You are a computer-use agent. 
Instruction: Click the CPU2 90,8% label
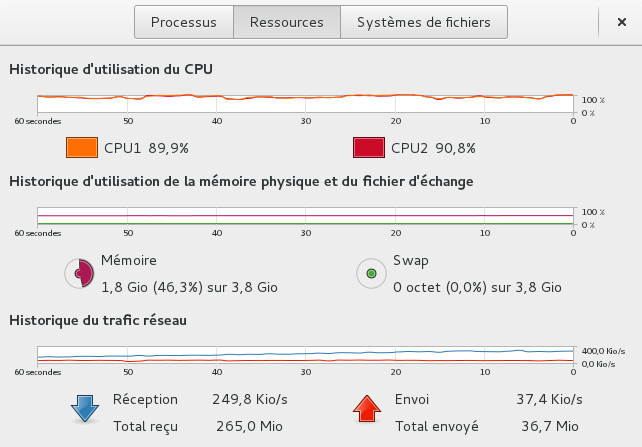click(433, 148)
